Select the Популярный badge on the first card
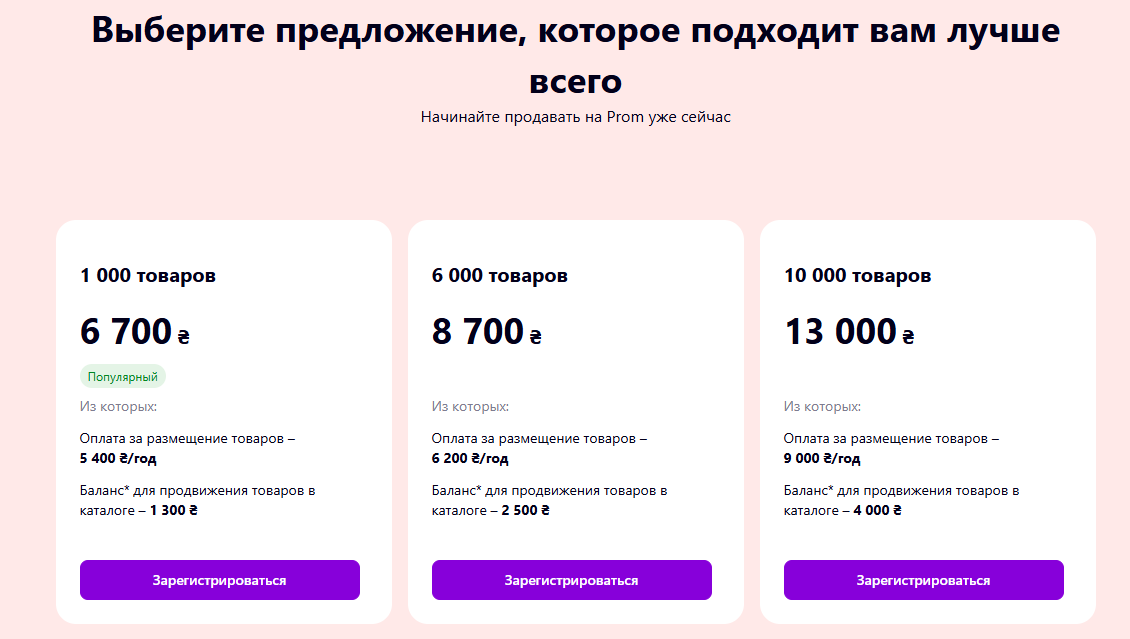This screenshot has height=639, width=1130. (x=121, y=375)
